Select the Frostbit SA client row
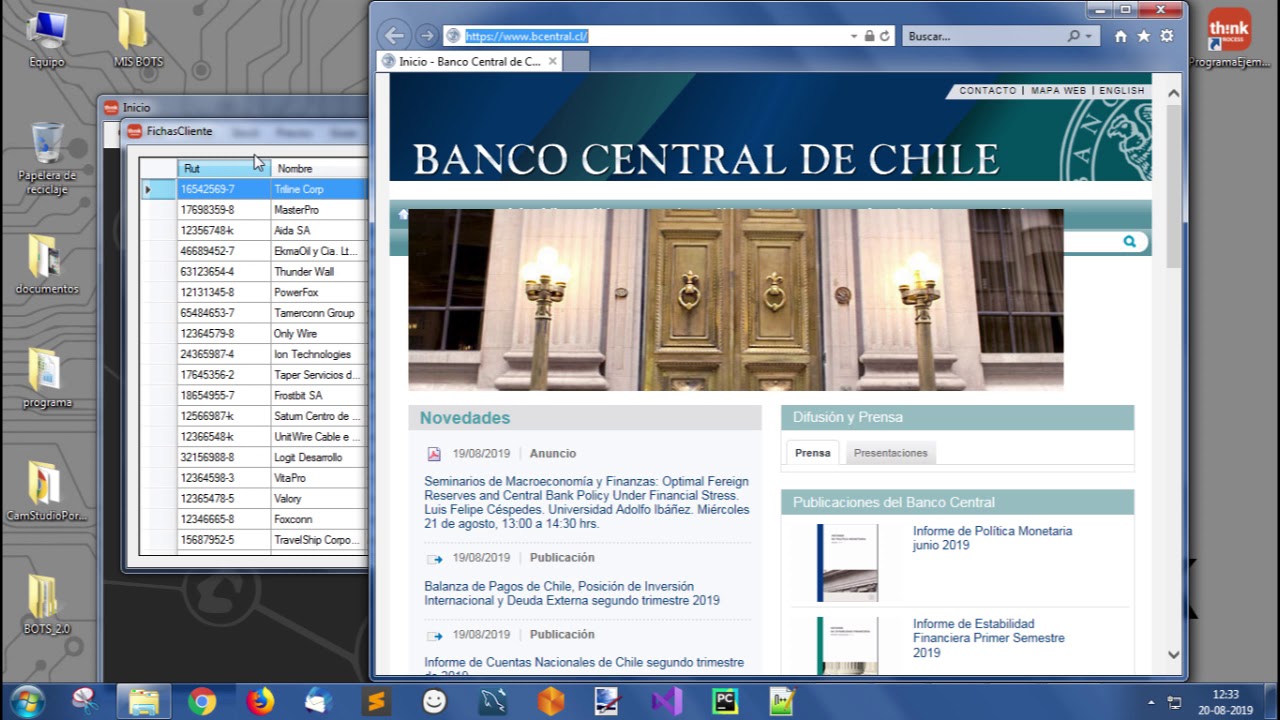1280x720 pixels. (x=255, y=395)
